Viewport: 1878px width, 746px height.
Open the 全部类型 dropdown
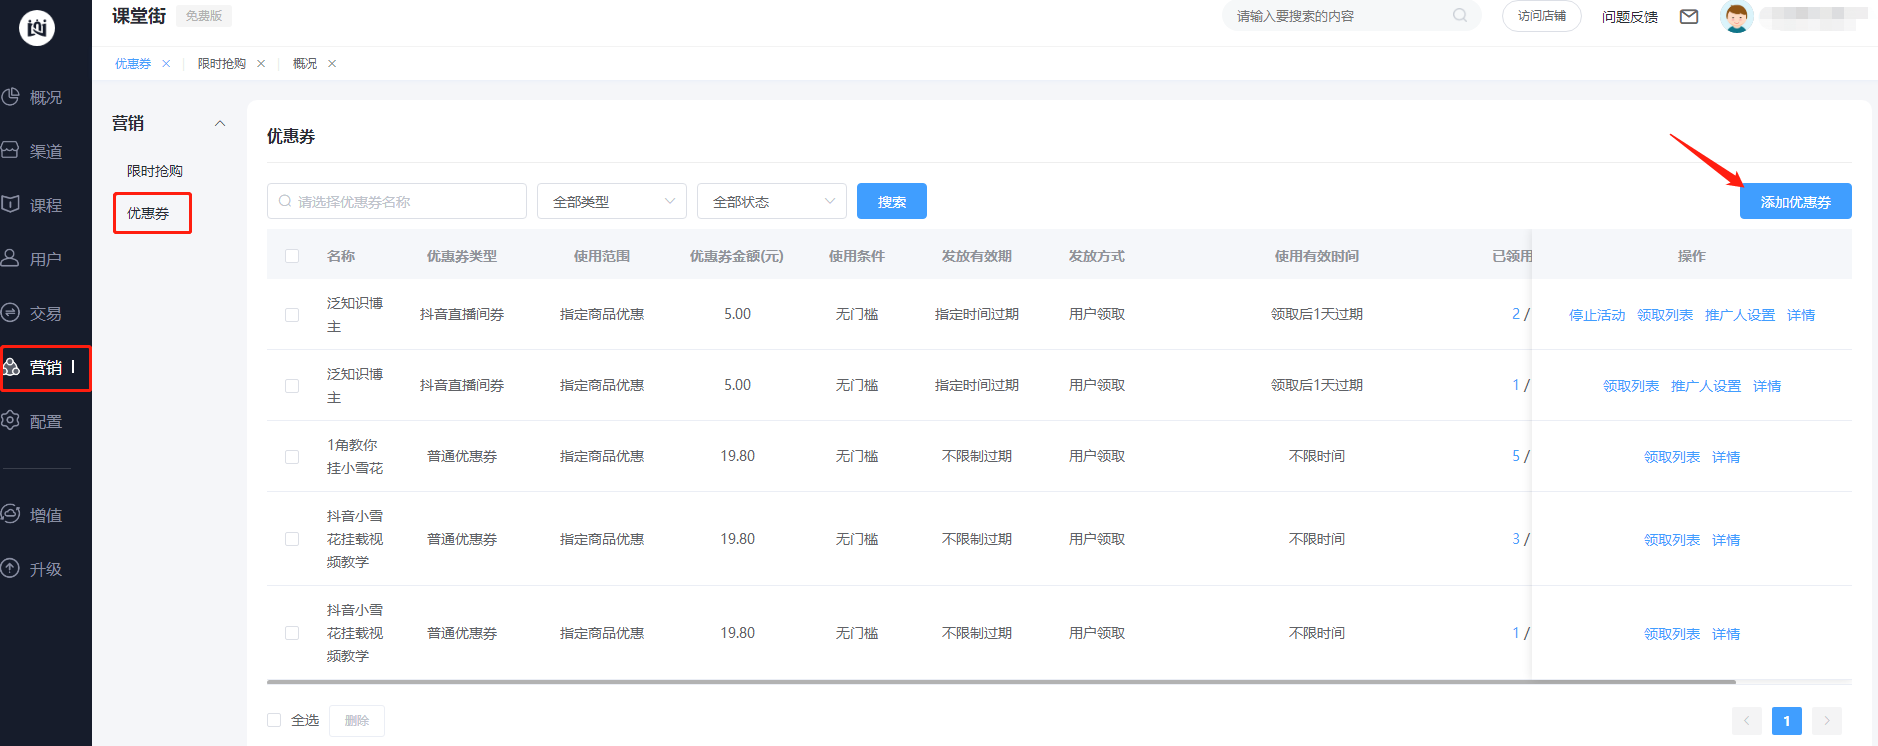click(612, 201)
